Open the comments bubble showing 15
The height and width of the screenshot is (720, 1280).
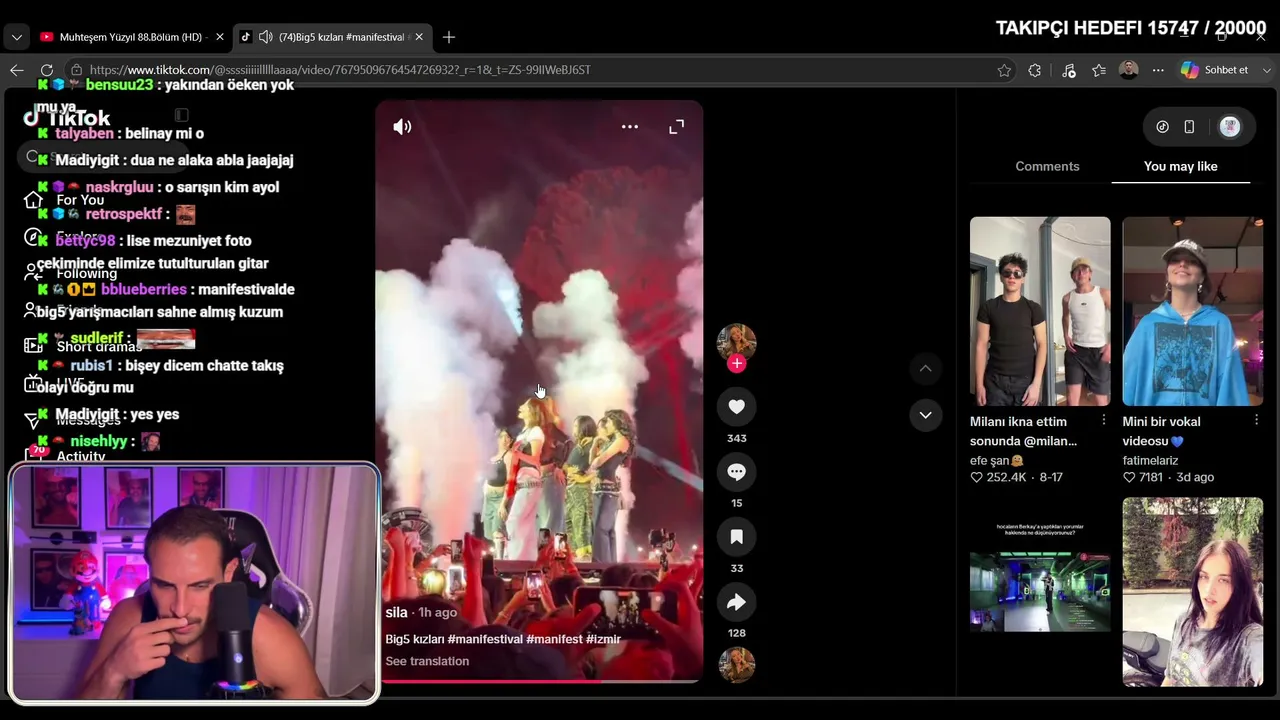pyautogui.click(x=737, y=472)
